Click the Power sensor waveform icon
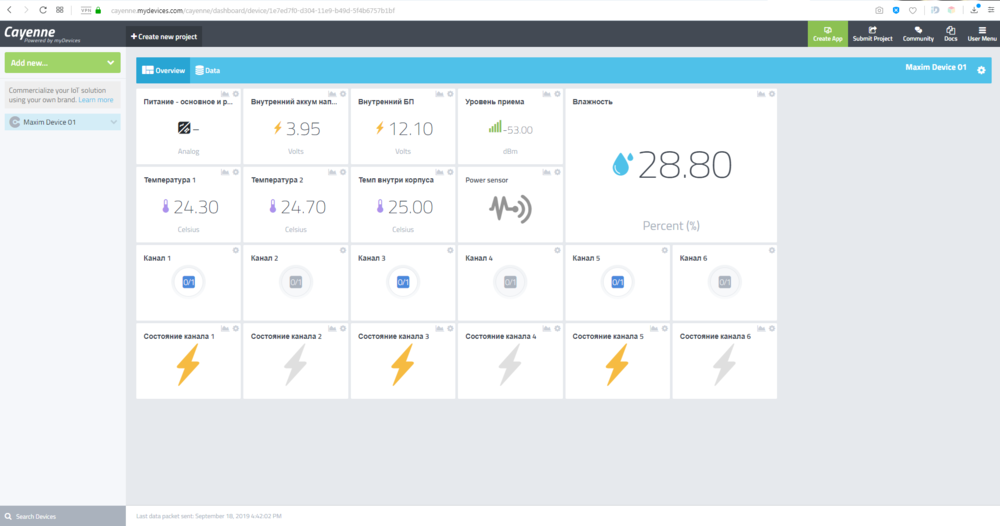 pyautogui.click(x=510, y=208)
